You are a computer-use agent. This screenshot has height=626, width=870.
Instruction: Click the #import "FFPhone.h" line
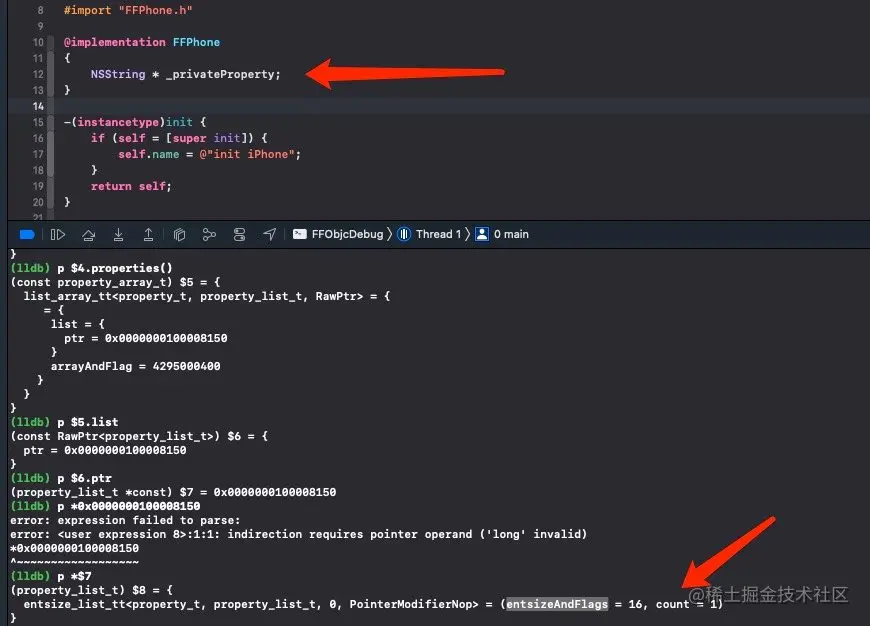(128, 10)
